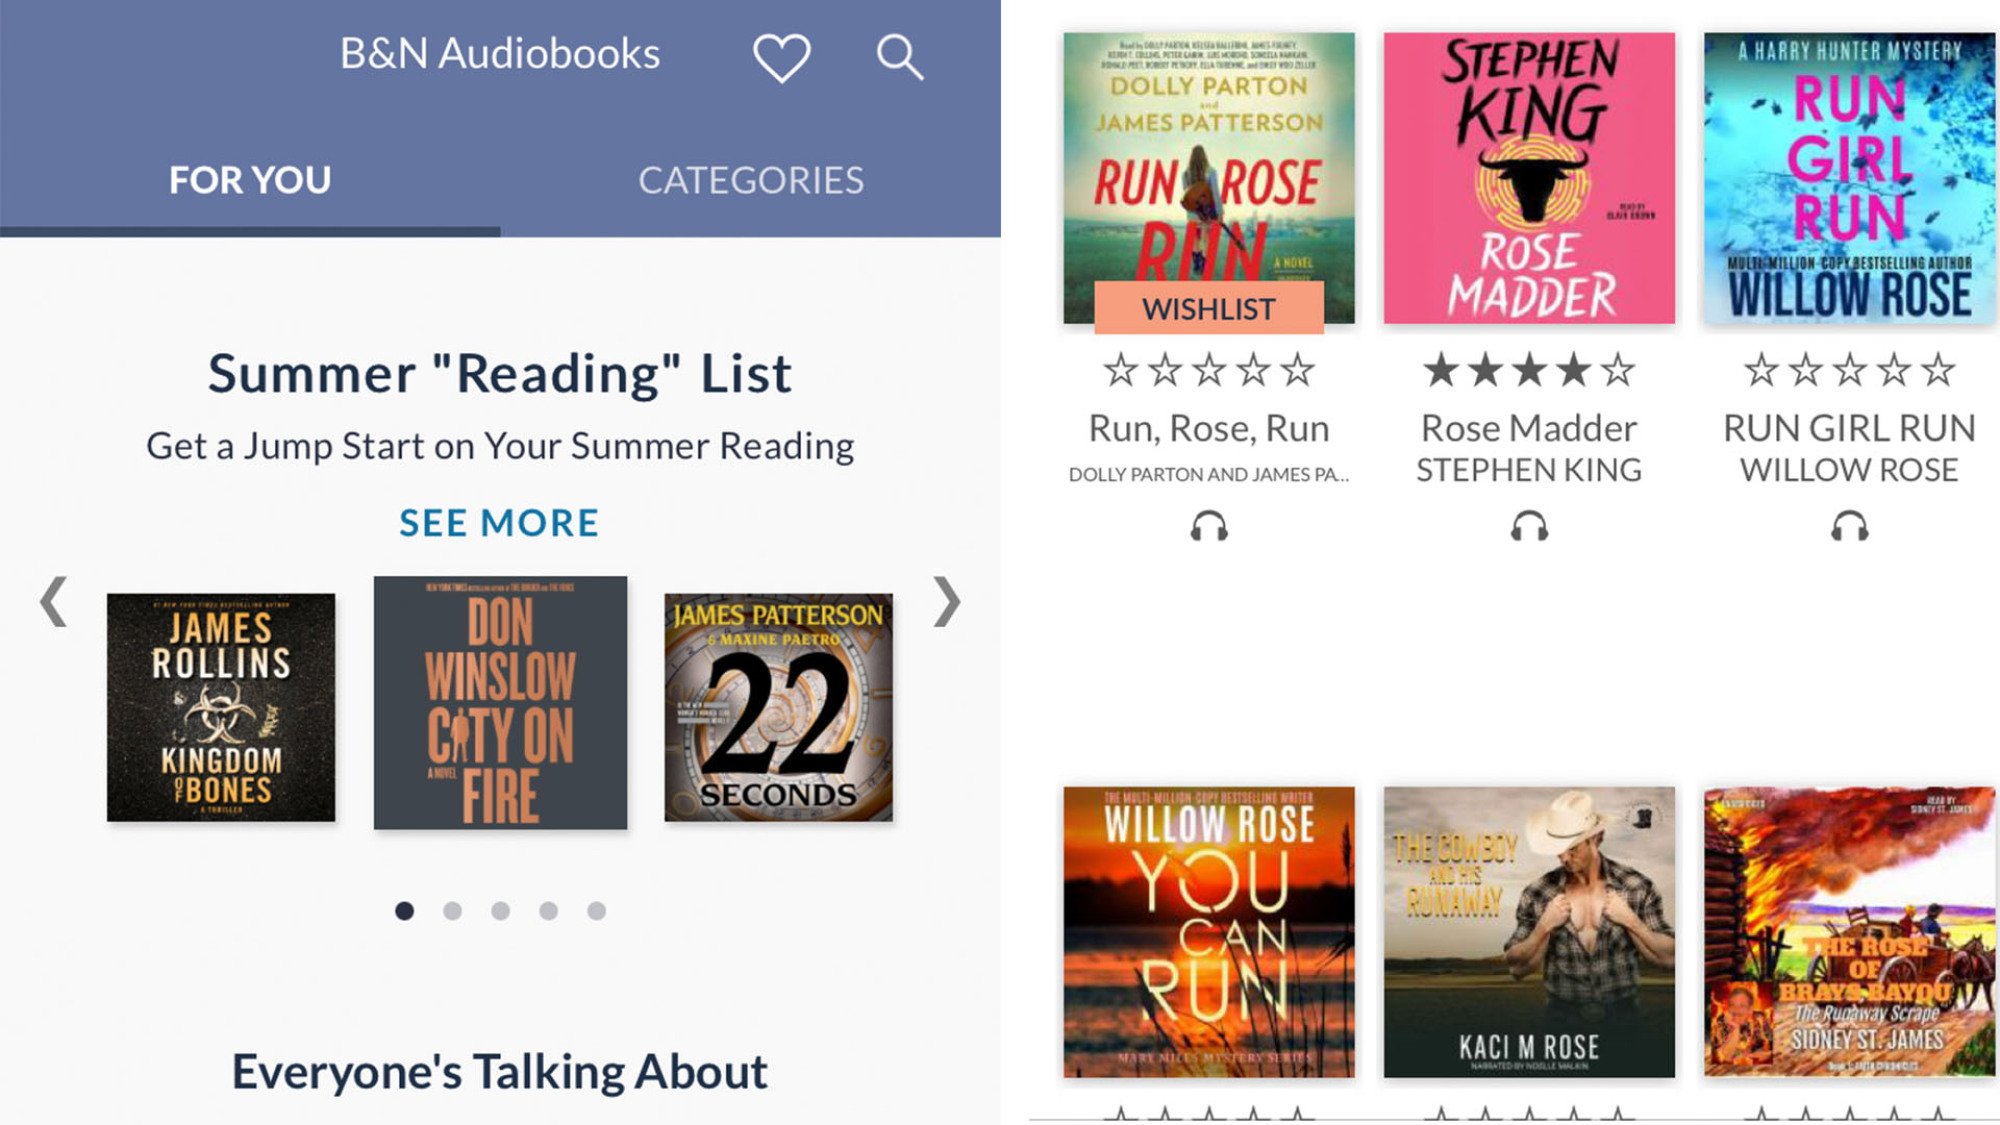This screenshot has height=1125, width=2000.
Task: Open the City on Fire audiobook cover
Action: click(x=500, y=703)
